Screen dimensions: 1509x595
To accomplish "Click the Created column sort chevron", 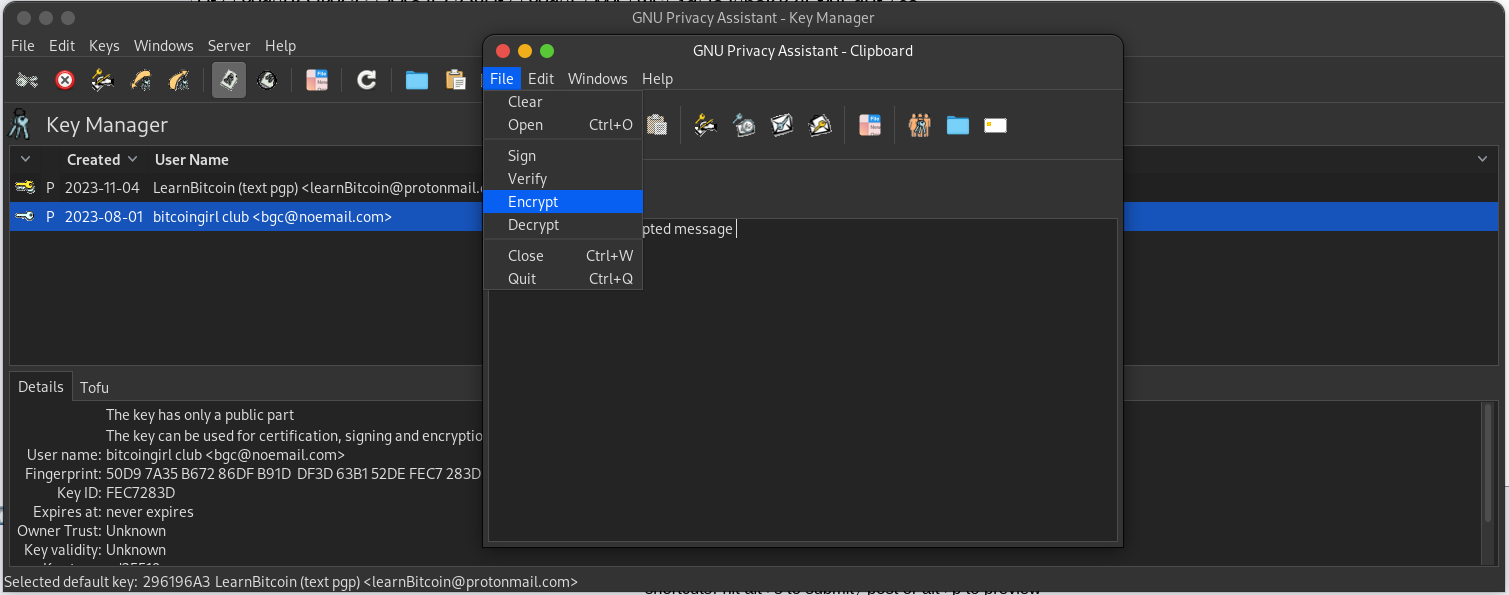I will click(x=132, y=159).
